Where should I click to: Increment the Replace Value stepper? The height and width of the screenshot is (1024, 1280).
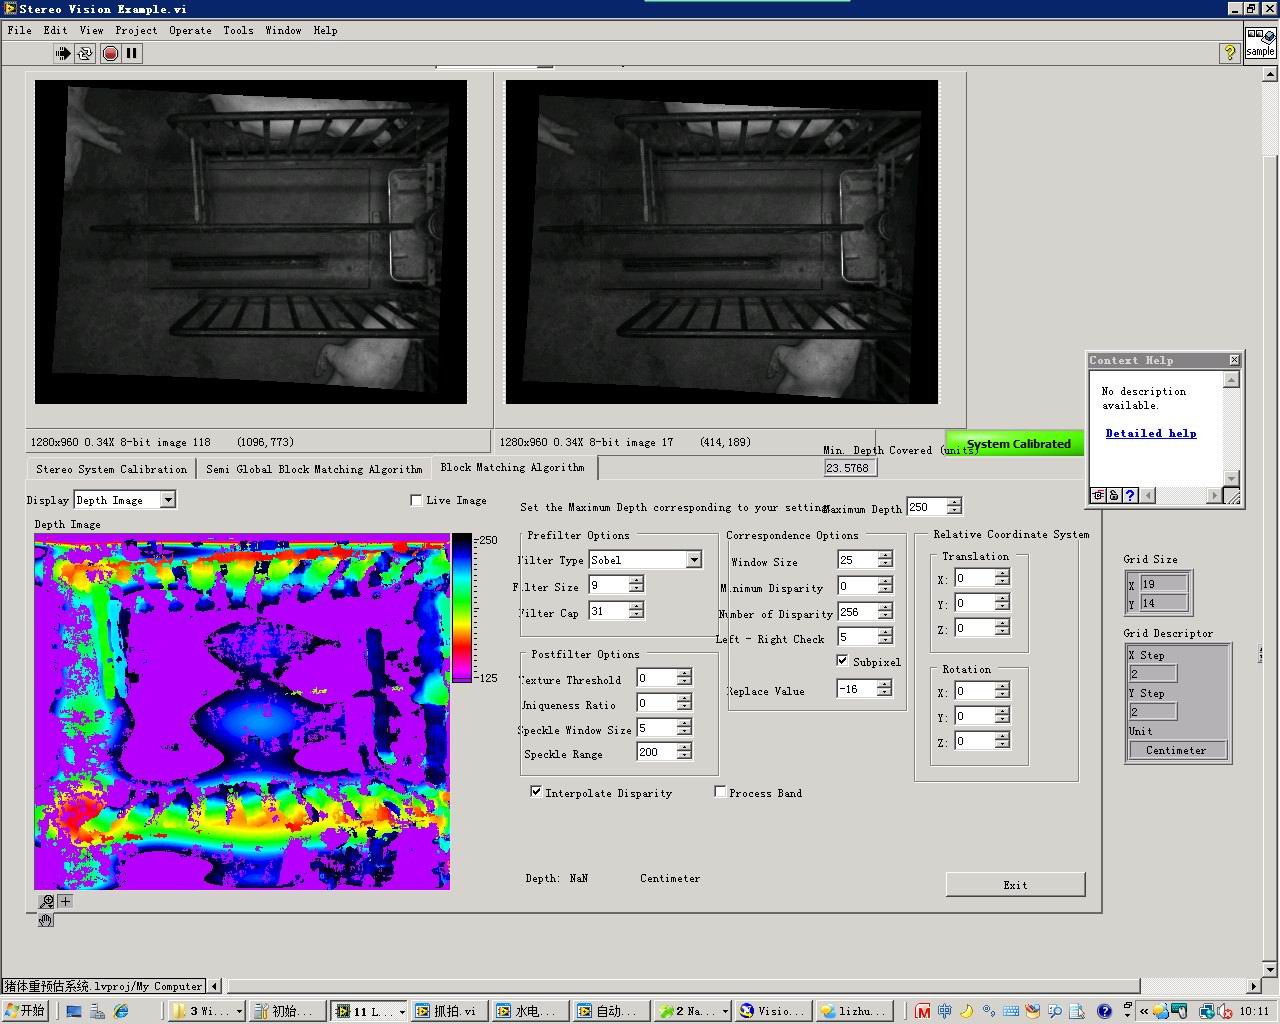tap(884, 684)
